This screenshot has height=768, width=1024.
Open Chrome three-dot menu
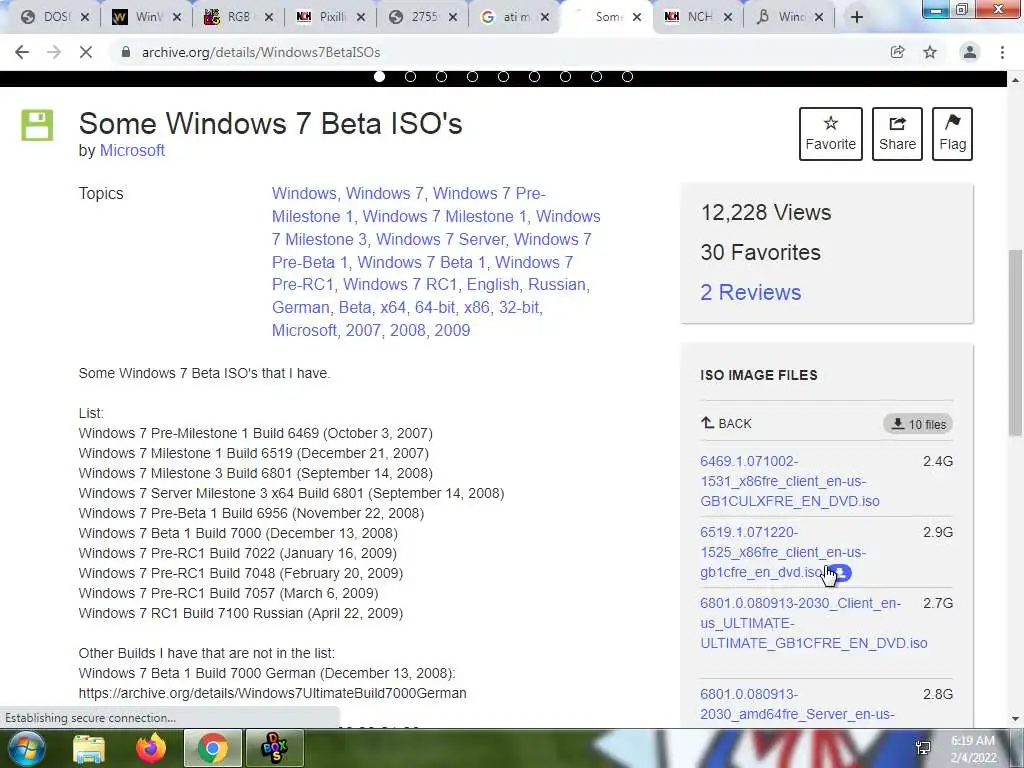1002,52
